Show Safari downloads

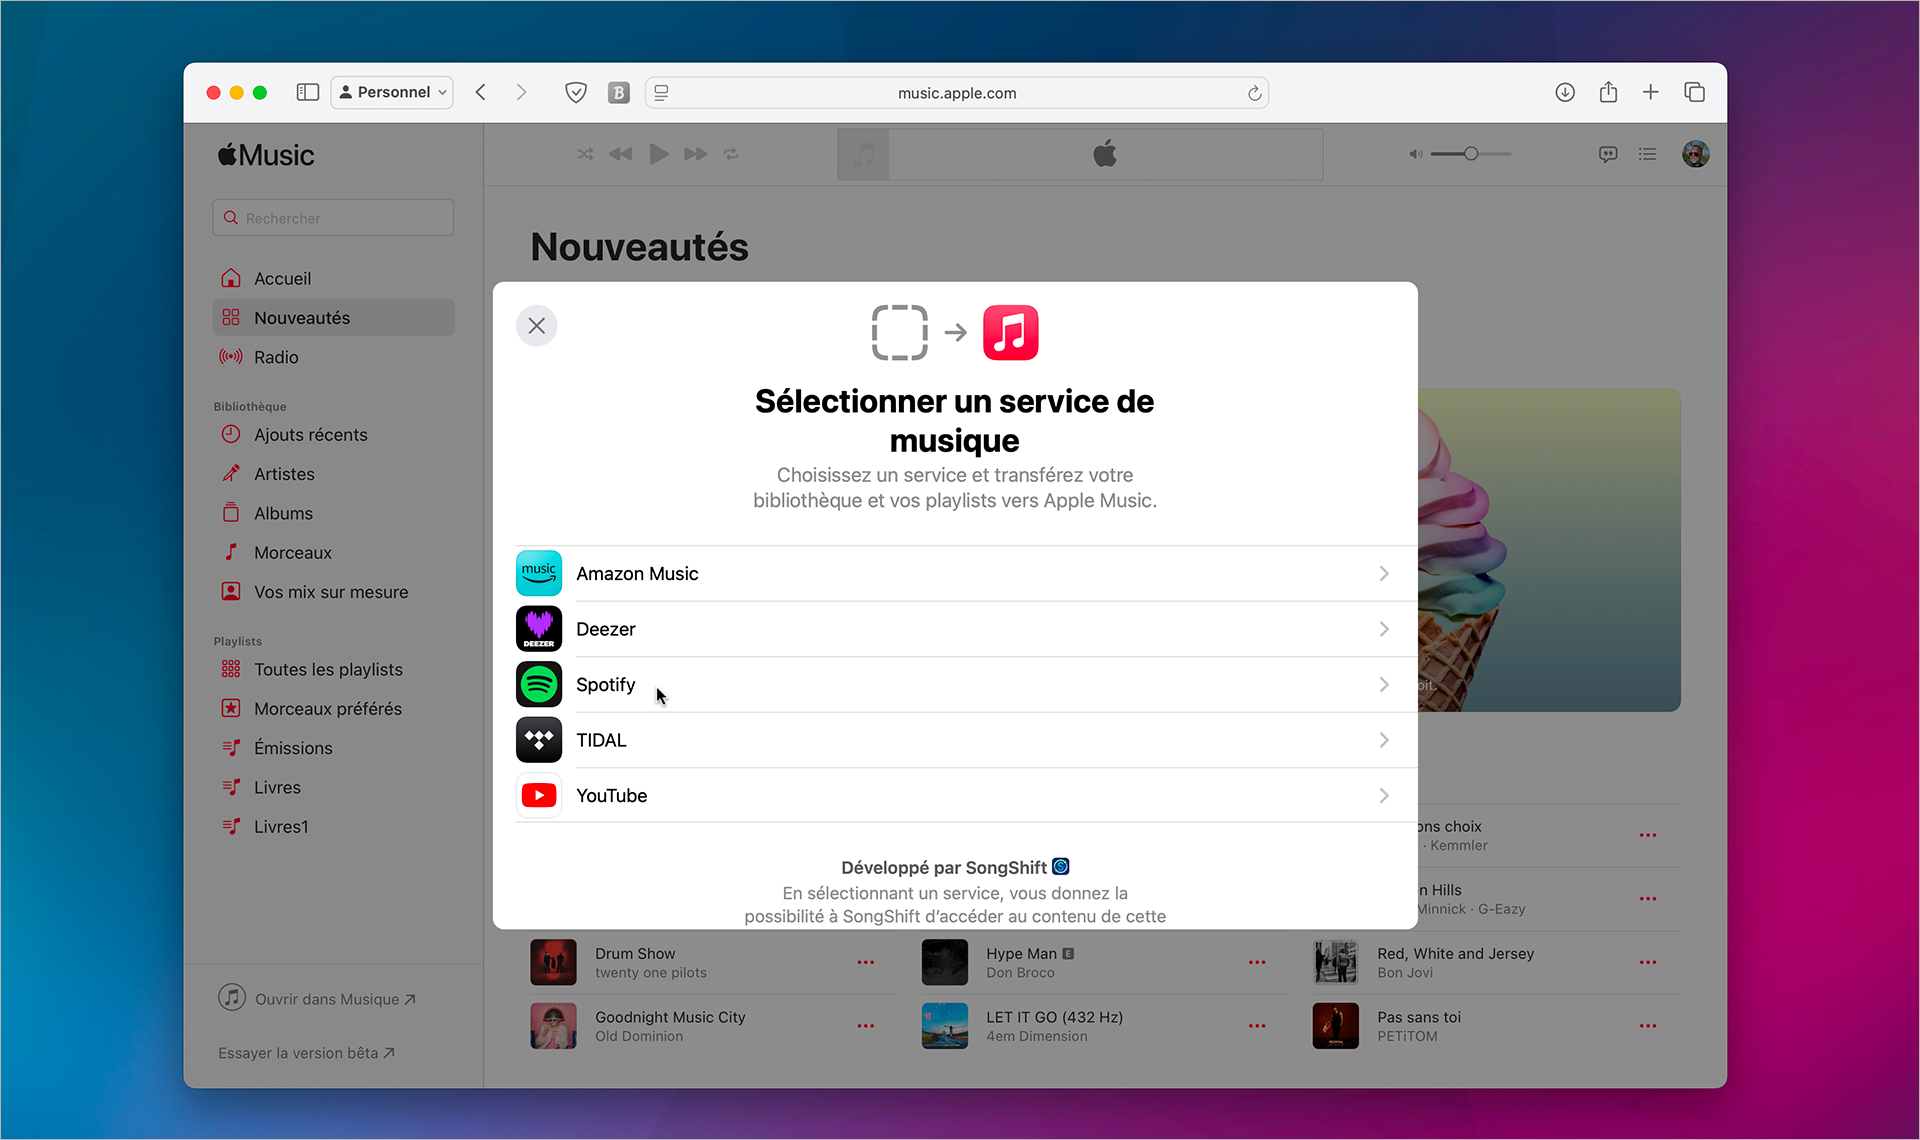point(1565,92)
